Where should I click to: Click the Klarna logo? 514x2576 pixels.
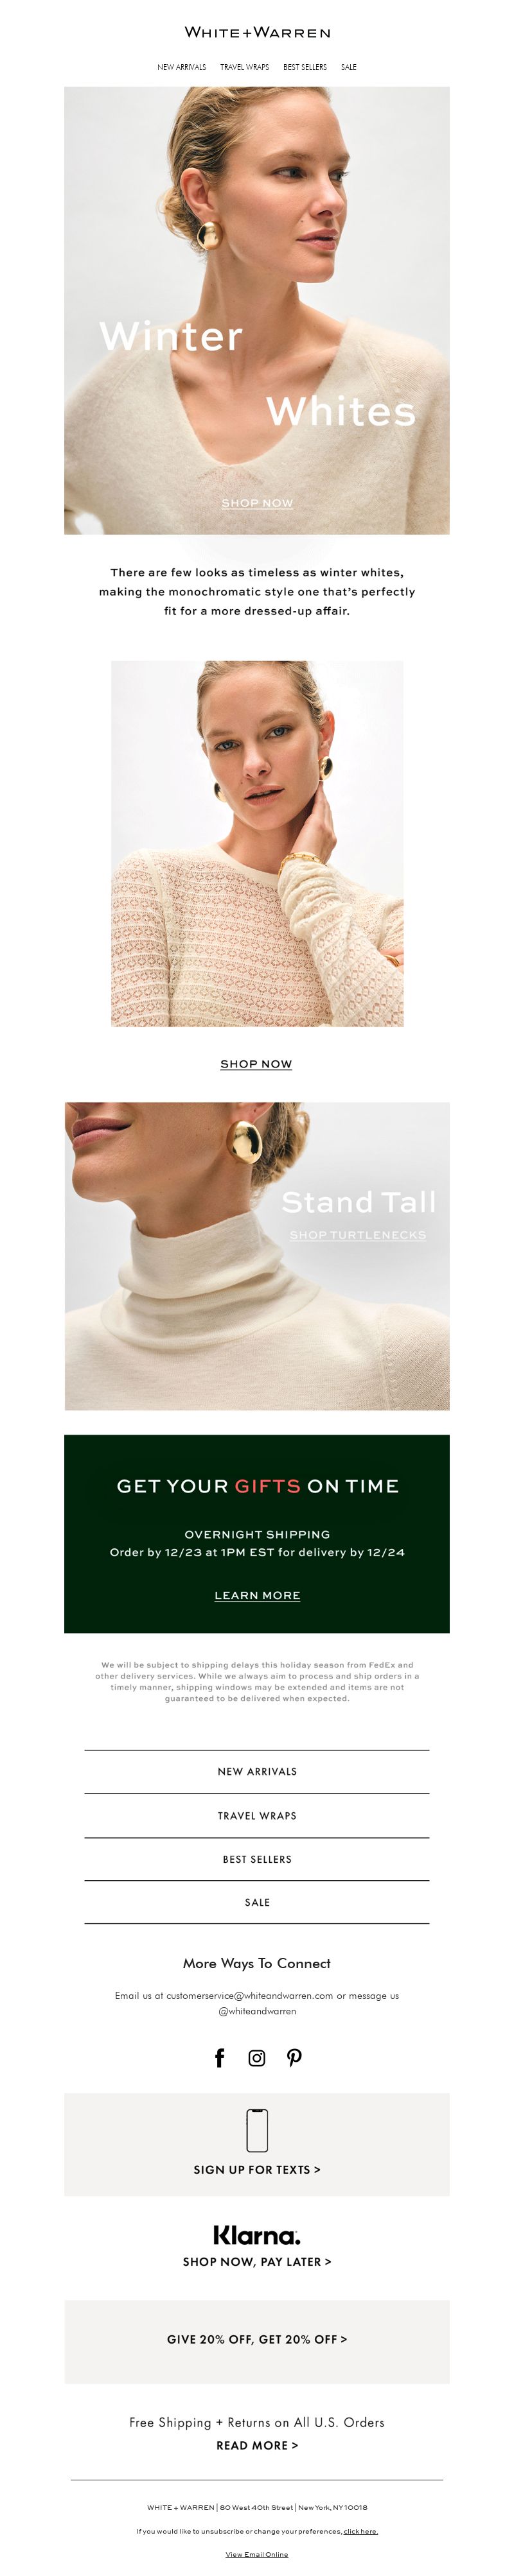pos(257,2234)
